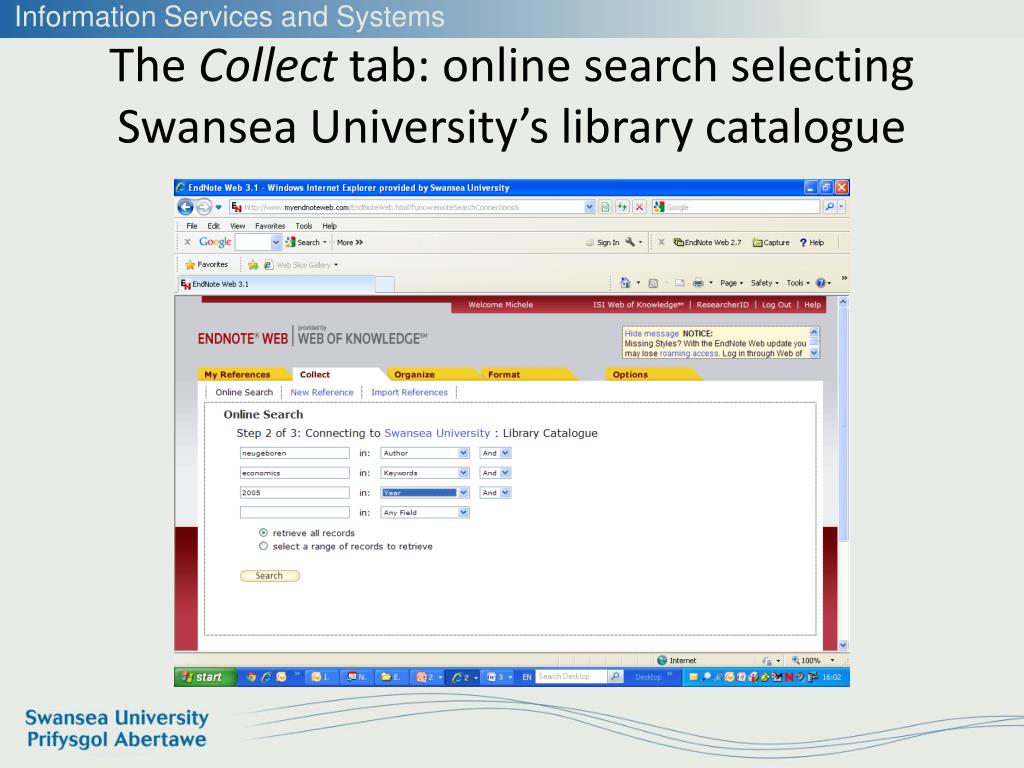
Task: Click the compatibility view icon by address bar
Action: (605, 207)
